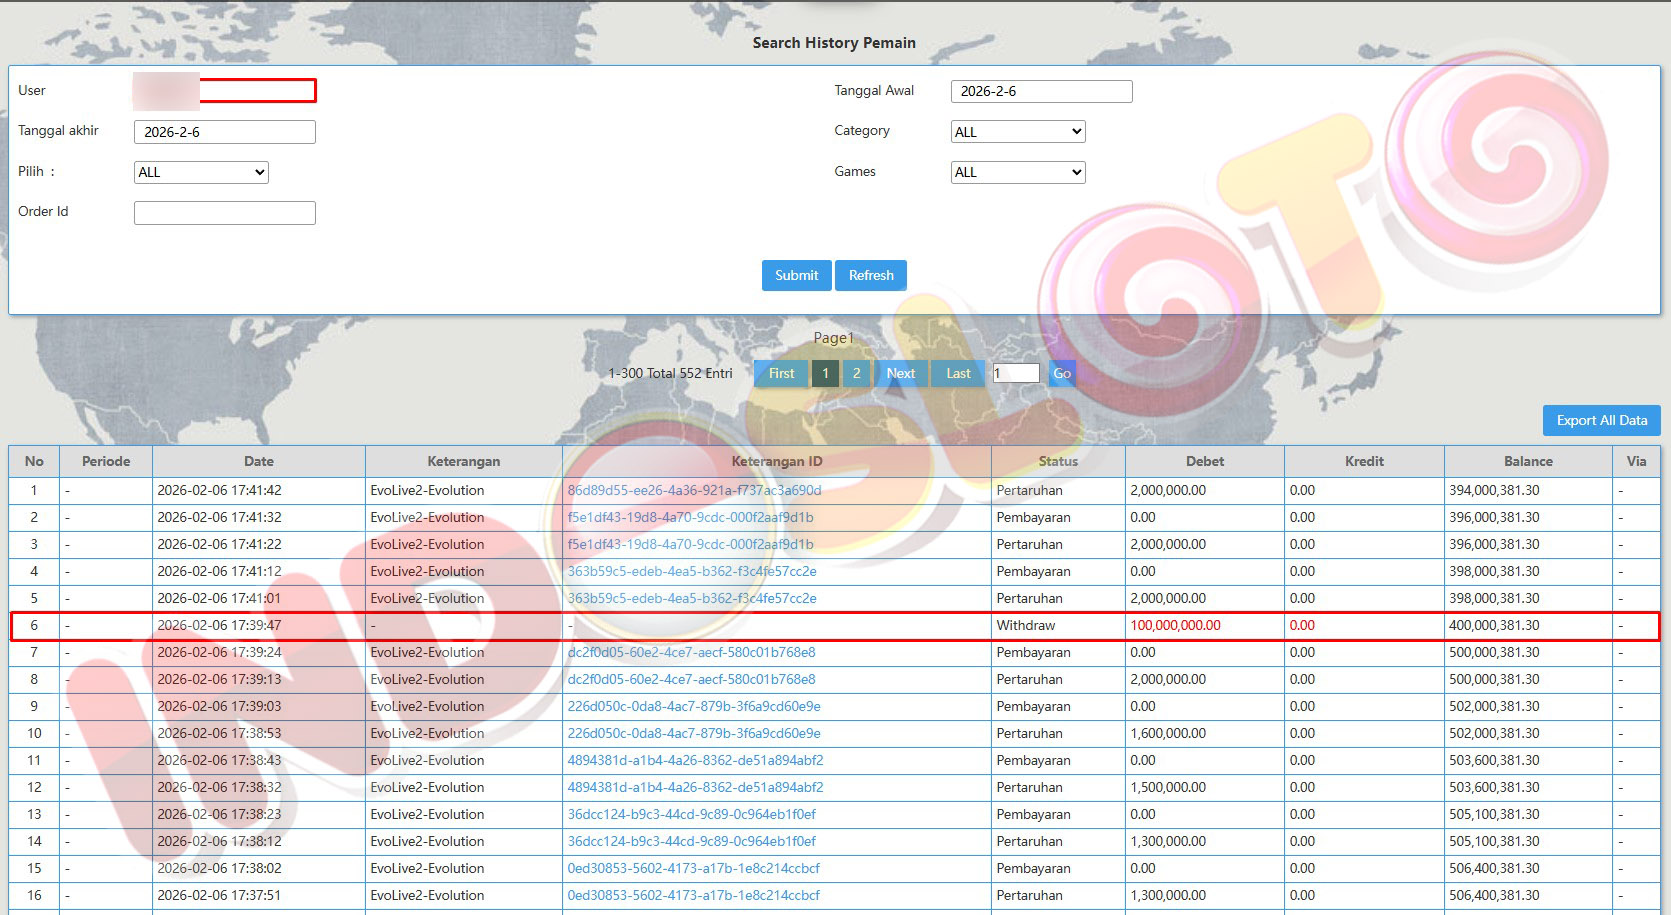Screen dimensions: 1671x915
Task: Click Export All Data button
Action: click(x=1600, y=420)
